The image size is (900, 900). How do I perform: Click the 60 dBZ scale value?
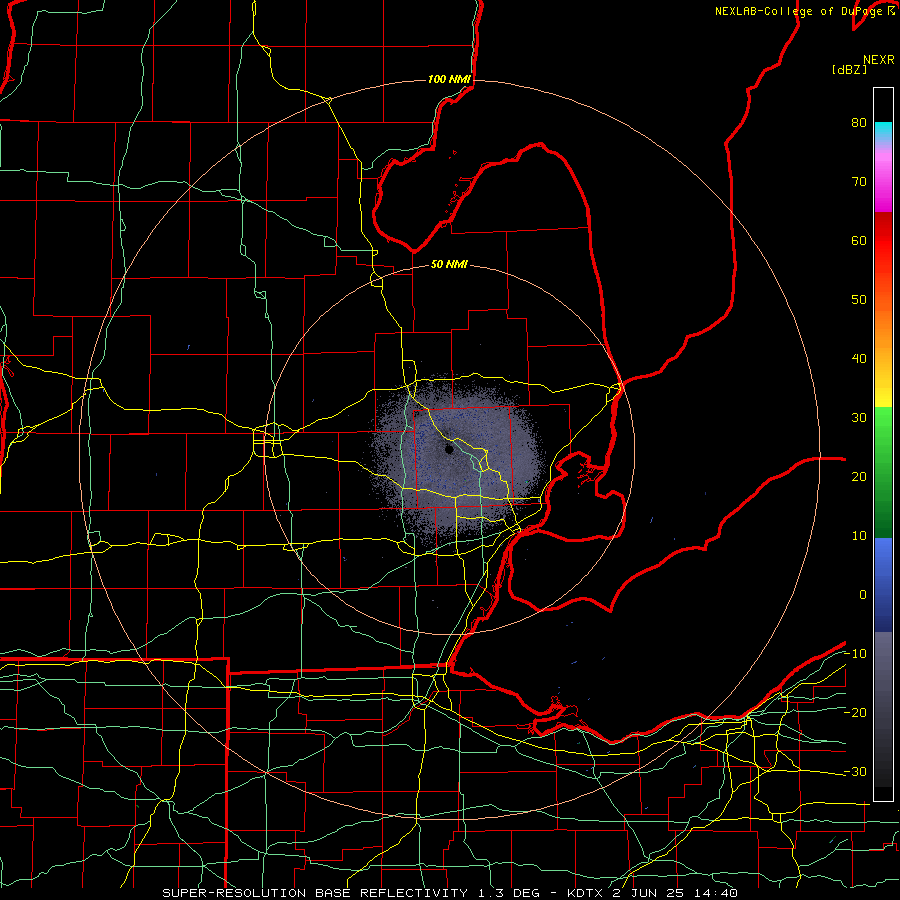tap(859, 241)
